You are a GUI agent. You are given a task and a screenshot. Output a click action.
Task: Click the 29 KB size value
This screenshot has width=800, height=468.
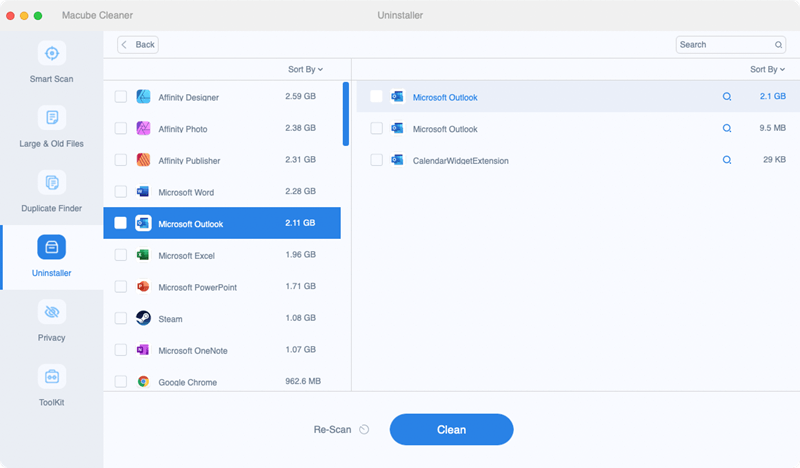click(x=774, y=160)
